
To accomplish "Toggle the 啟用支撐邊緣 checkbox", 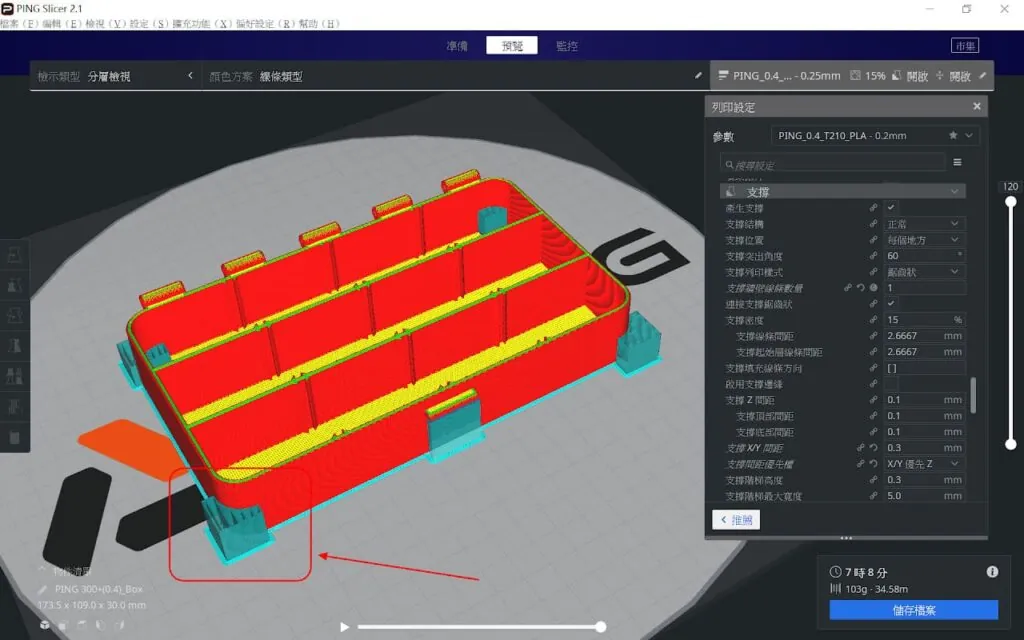I will (x=891, y=384).
